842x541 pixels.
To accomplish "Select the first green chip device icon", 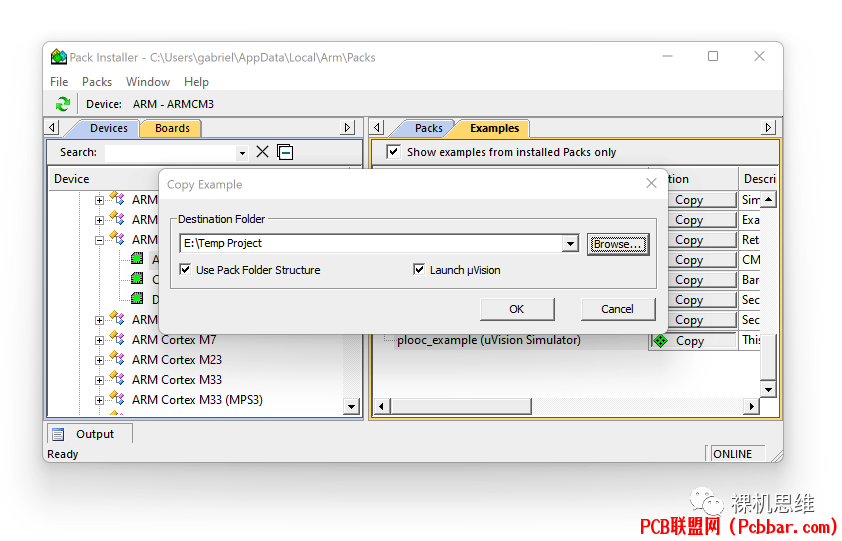I will click(x=137, y=259).
